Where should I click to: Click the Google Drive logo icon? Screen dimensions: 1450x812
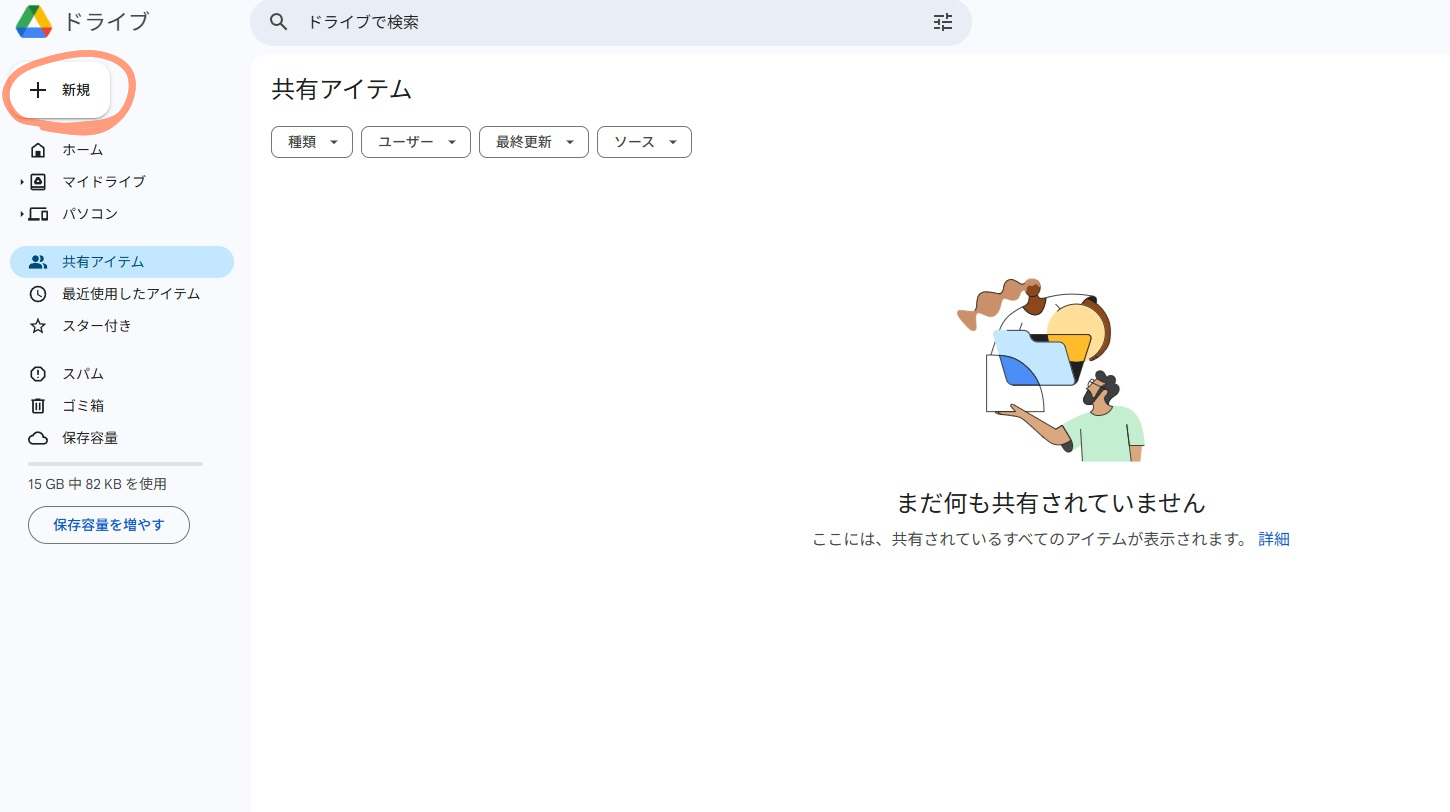click(x=34, y=21)
